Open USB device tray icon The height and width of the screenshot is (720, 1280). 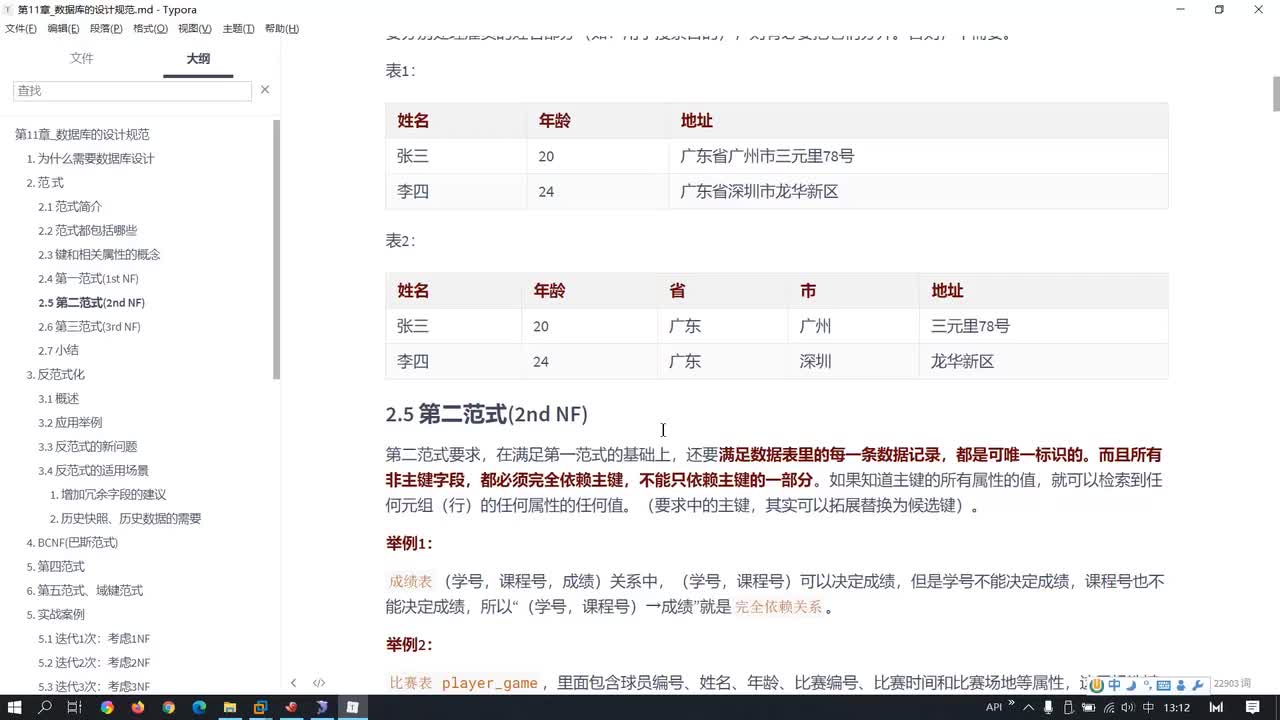1068,708
